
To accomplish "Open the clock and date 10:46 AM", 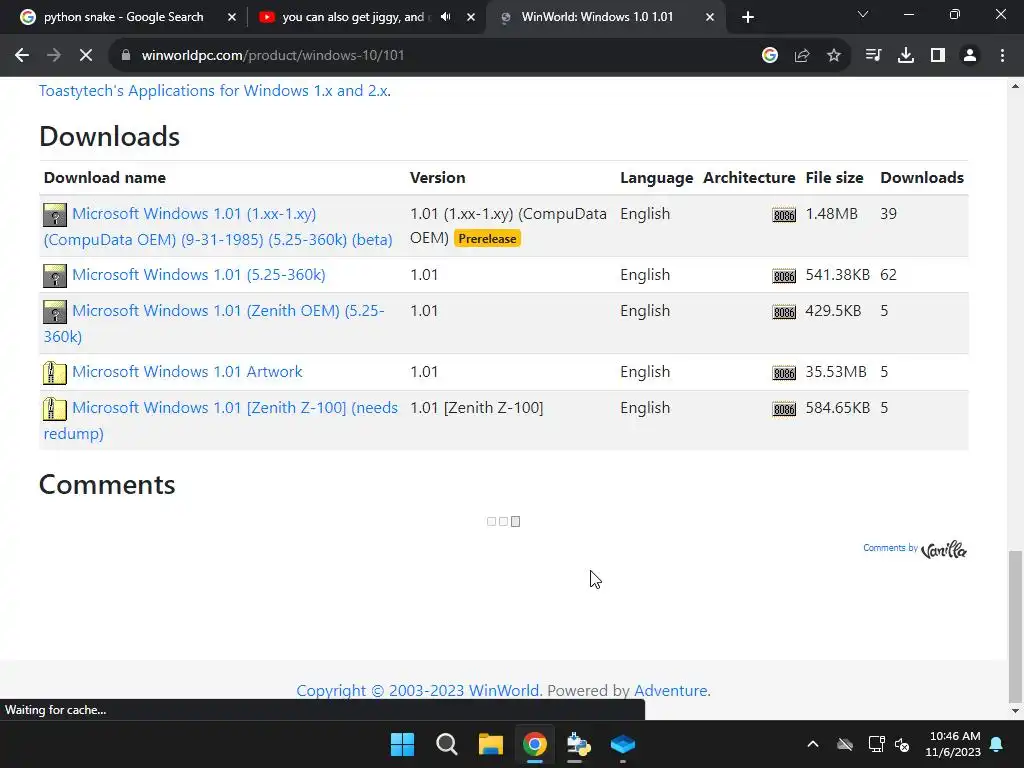I will click(x=953, y=744).
